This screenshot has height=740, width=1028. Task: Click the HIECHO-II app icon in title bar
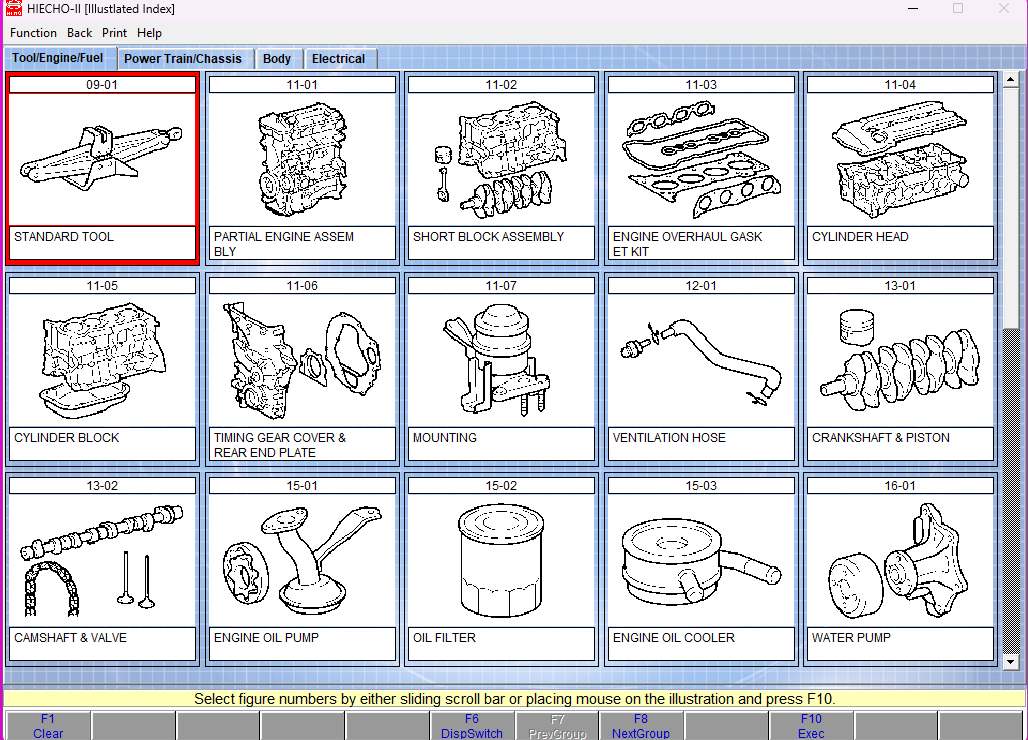click(14, 9)
